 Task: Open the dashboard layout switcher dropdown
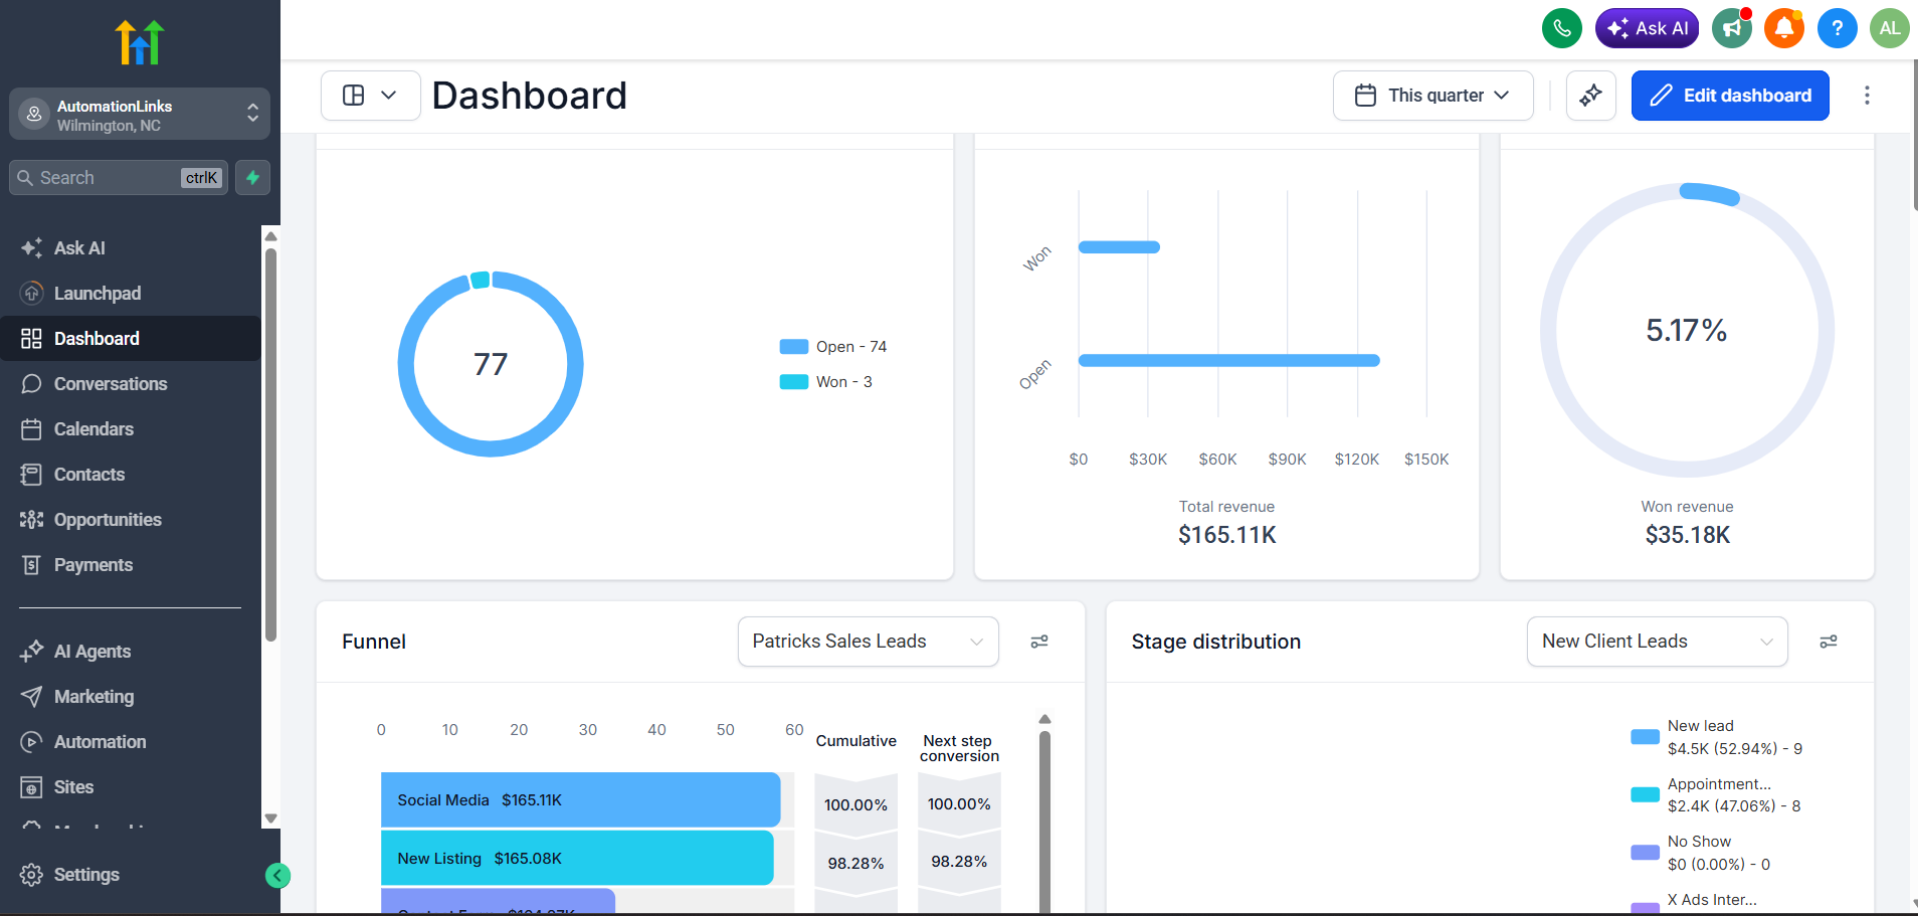coord(370,95)
